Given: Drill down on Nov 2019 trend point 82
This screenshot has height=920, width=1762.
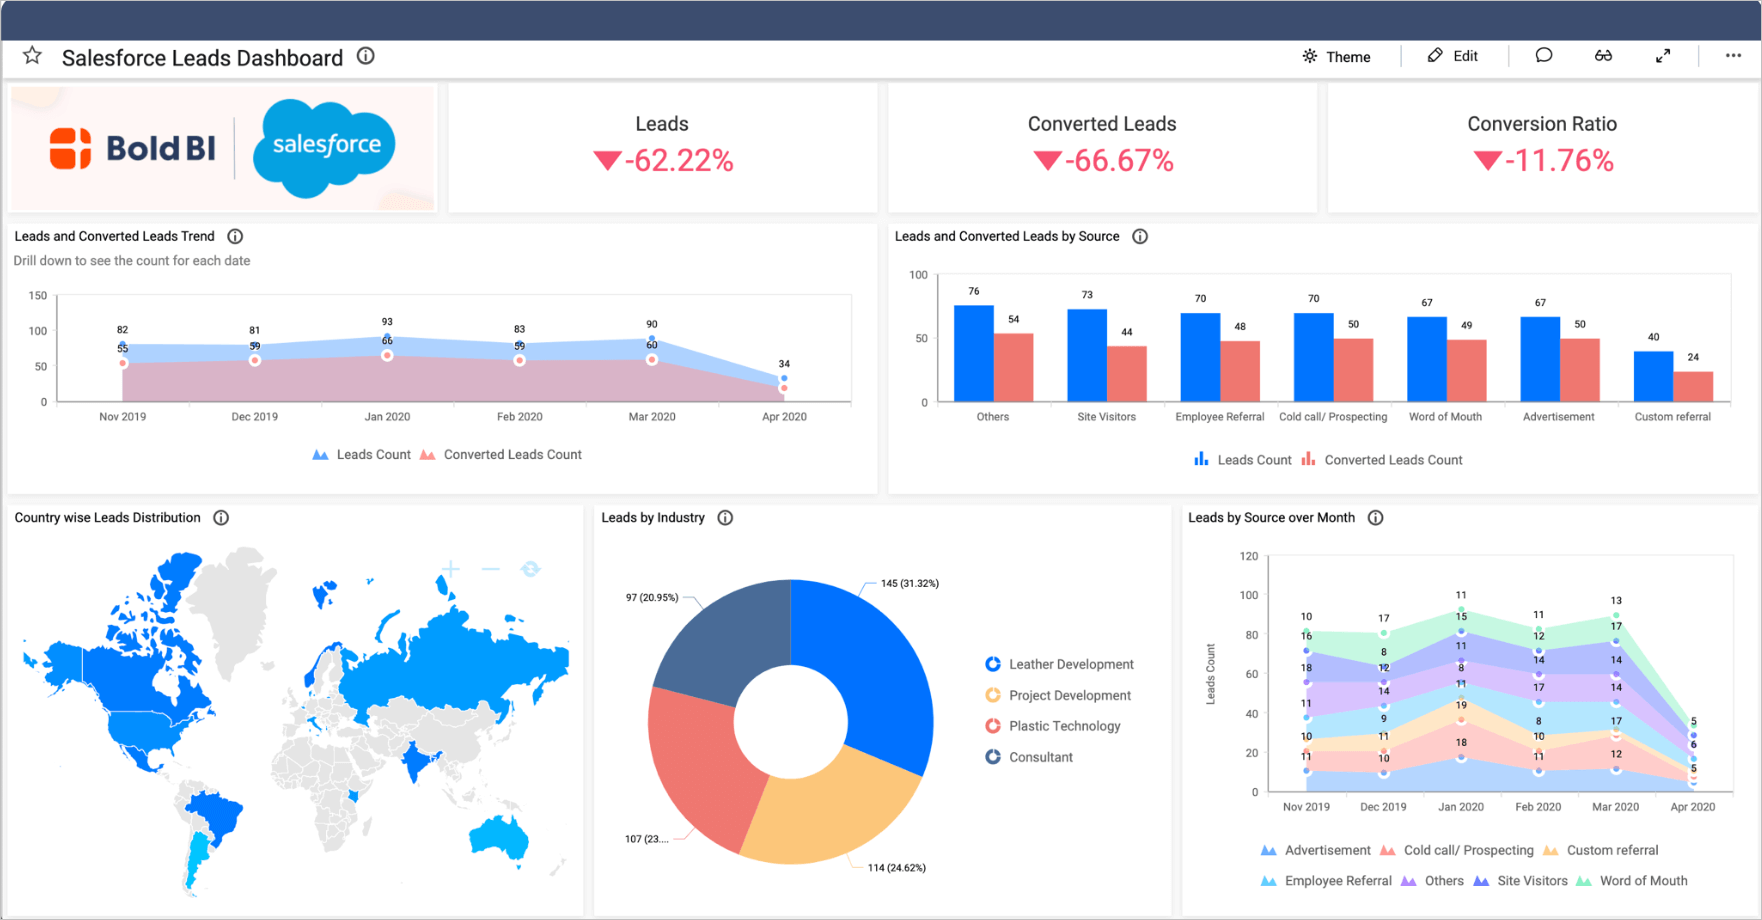Looking at the screenshot, I should pyautogui.click(x=122, y=346).
